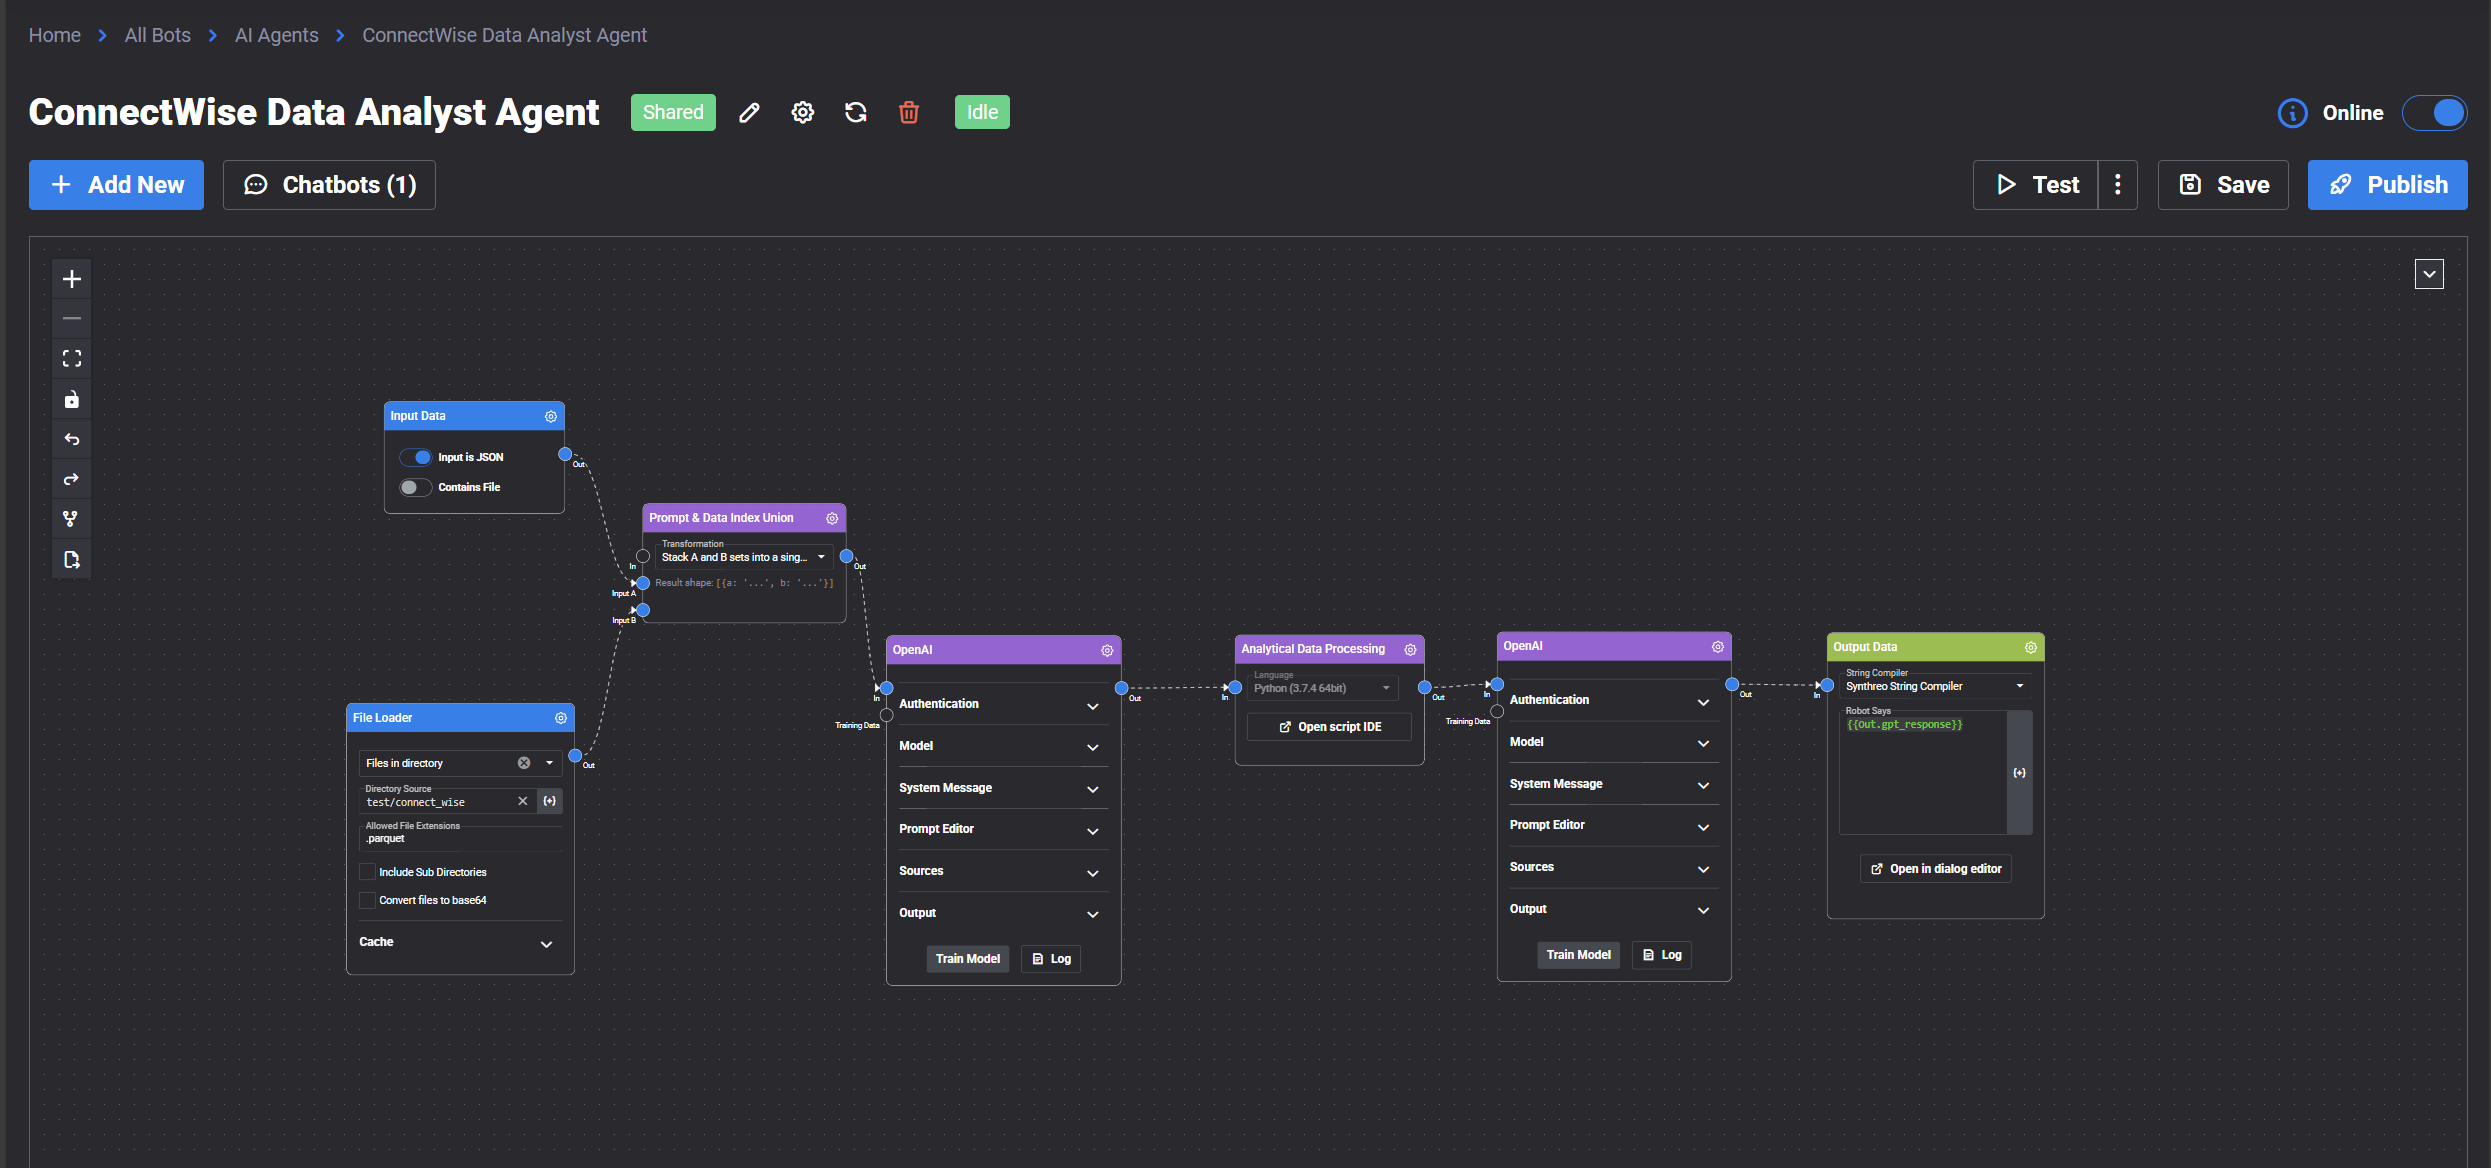This screenshot has width=2491, height=1168.
Task: Zoom in on the canvas with plus
Action: pyautogui.click(x=72, y=279)
